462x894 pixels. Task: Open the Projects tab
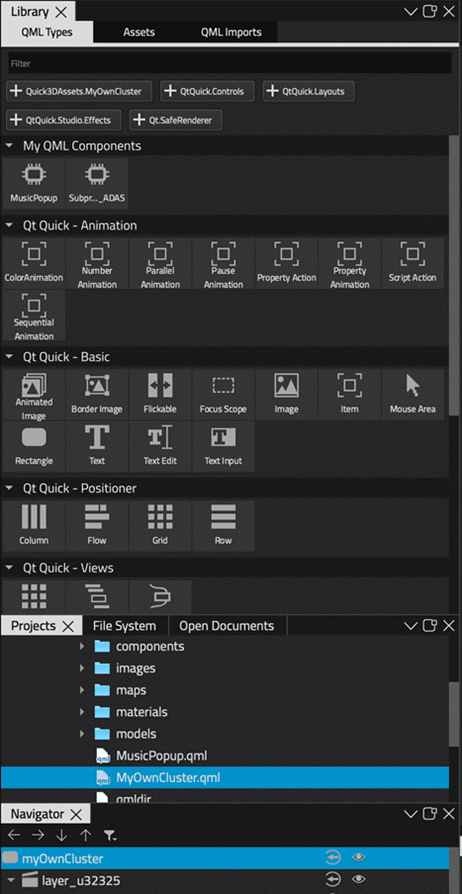[34, 625]
